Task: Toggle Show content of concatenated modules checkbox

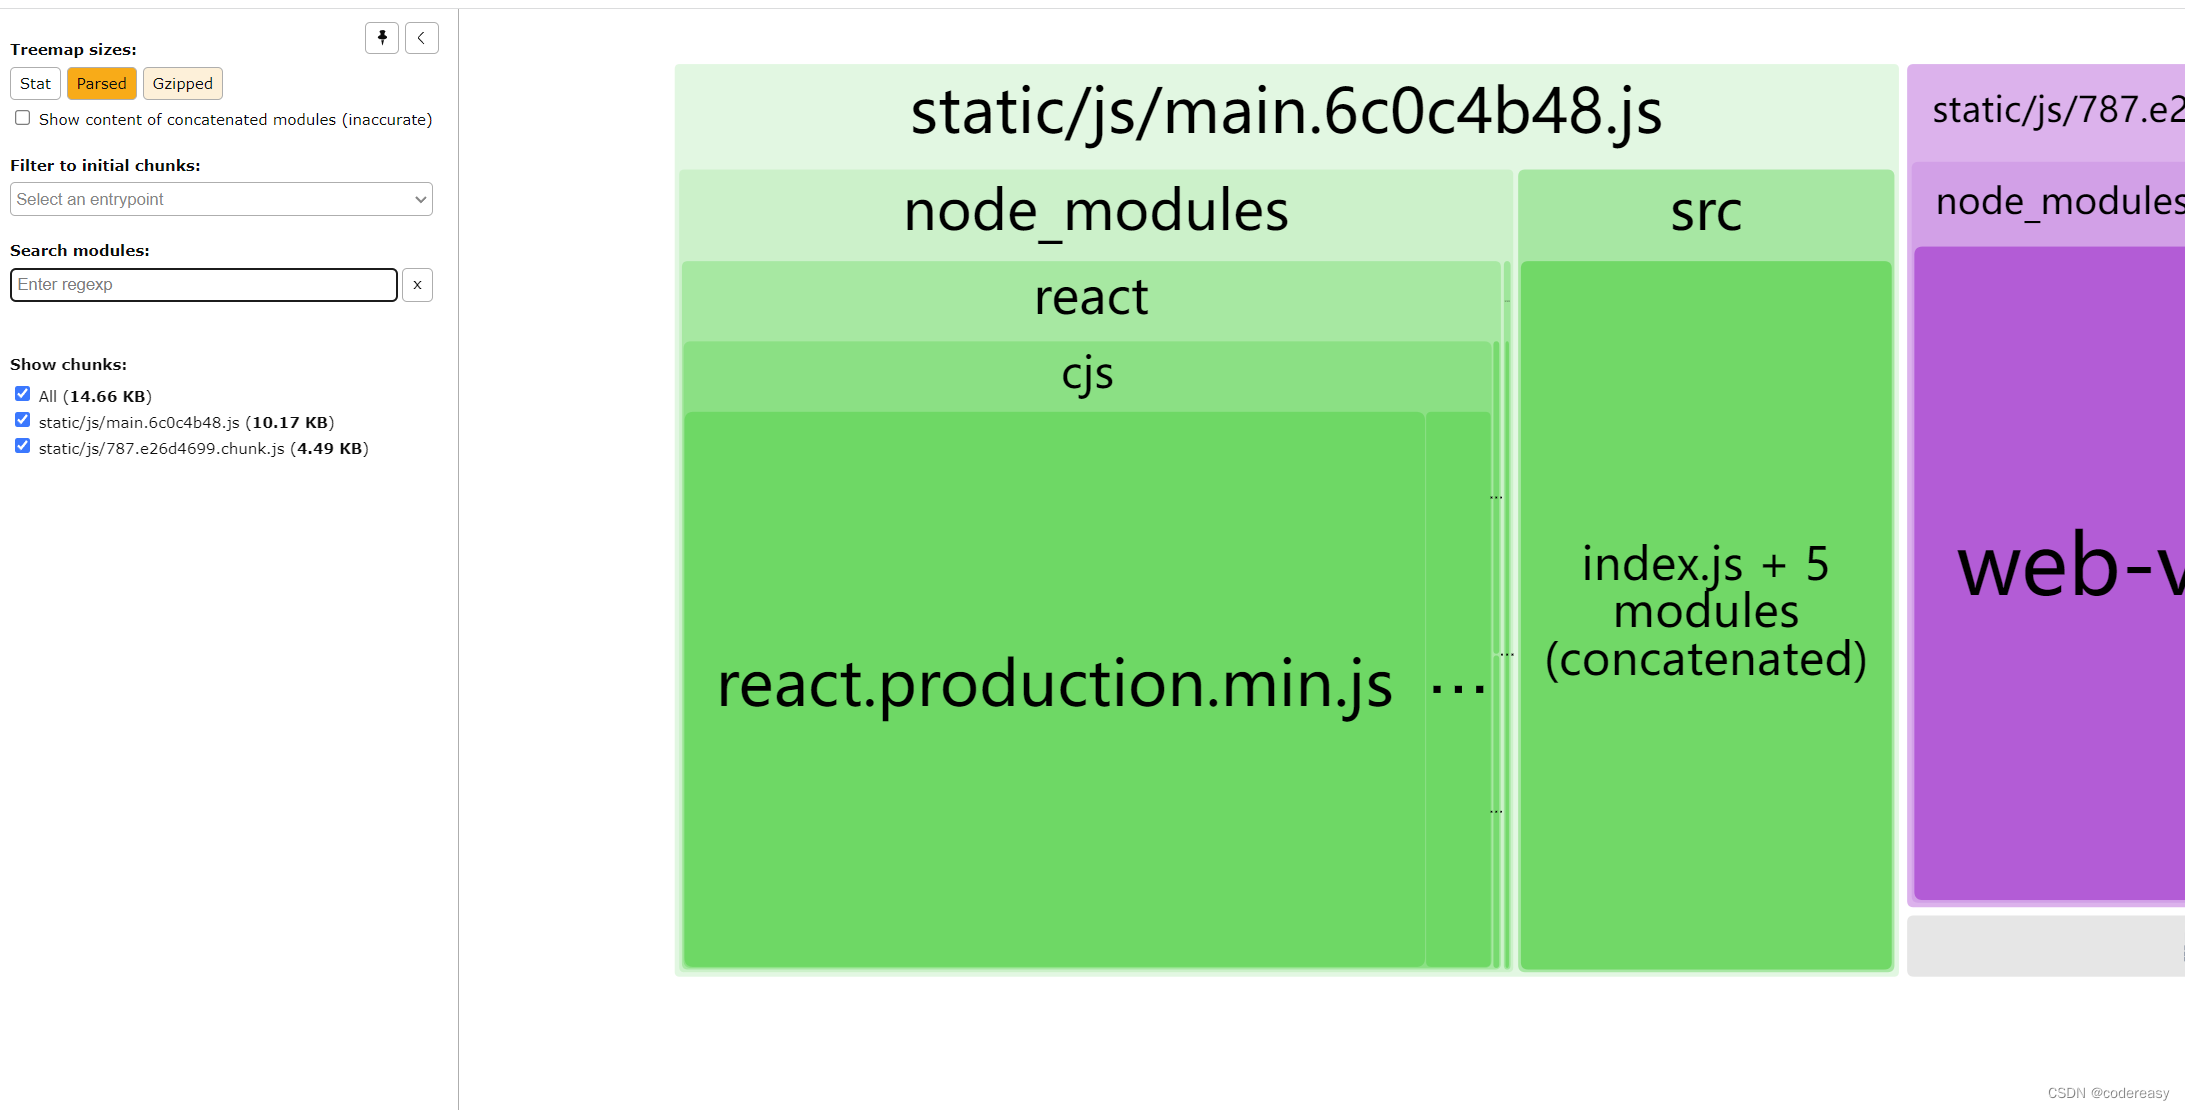Action: (21, 119)
